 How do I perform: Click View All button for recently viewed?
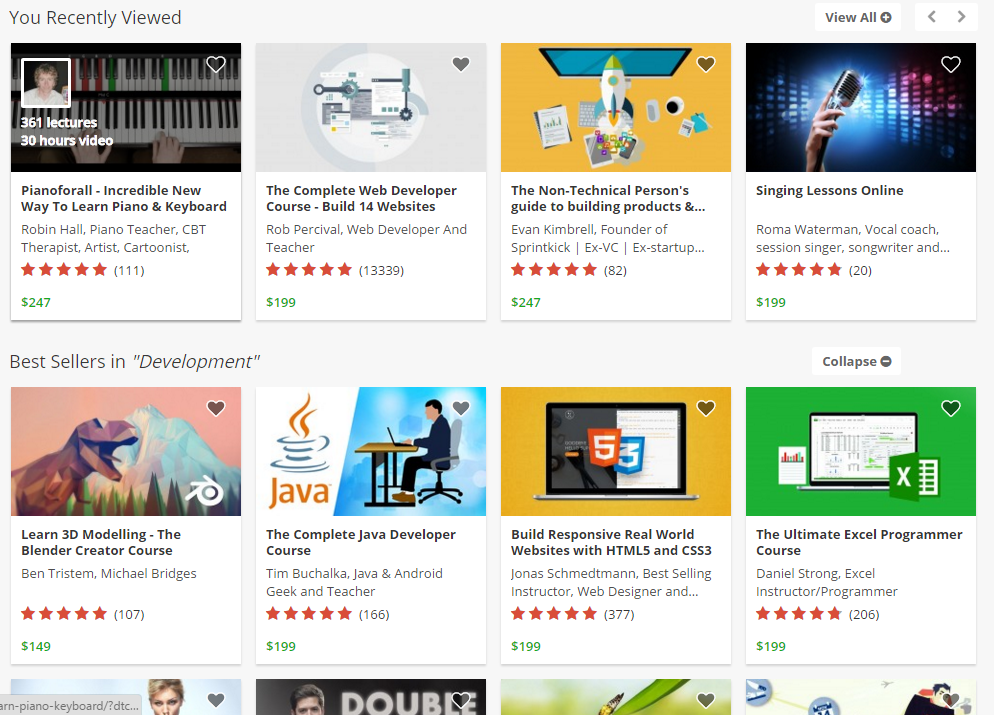857,17
